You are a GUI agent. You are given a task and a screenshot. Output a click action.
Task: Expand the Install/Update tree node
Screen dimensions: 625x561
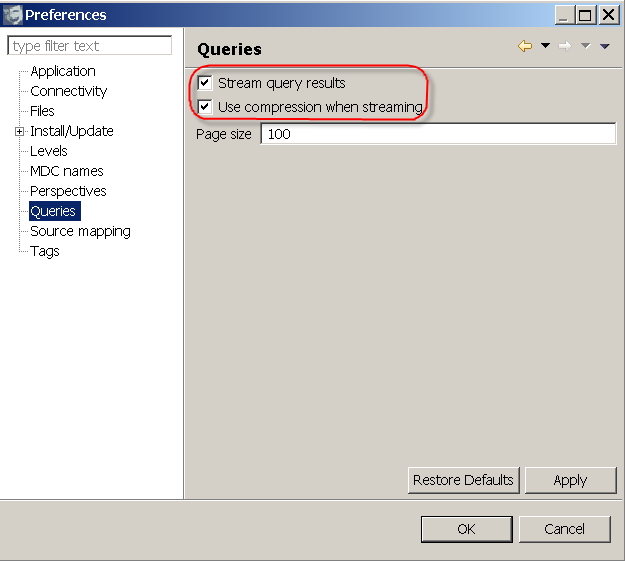point(19,131)
